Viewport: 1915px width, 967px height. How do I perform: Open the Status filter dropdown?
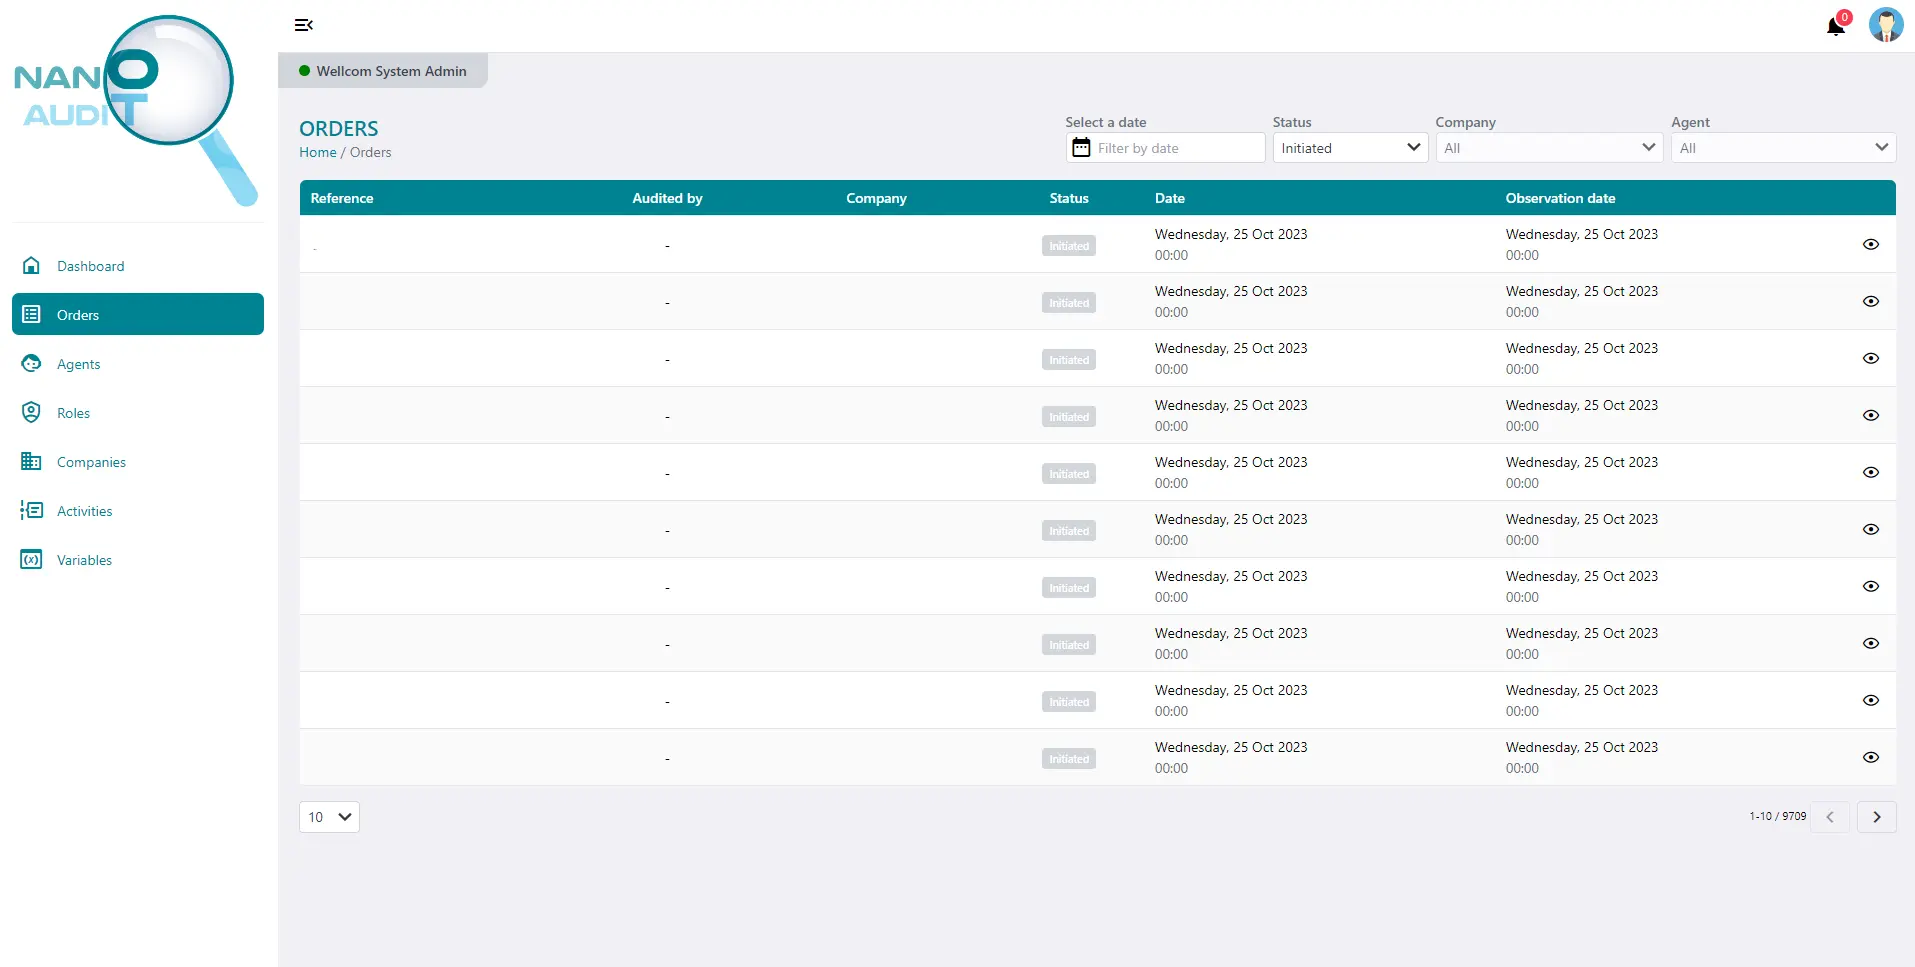tap(1349, 147)
